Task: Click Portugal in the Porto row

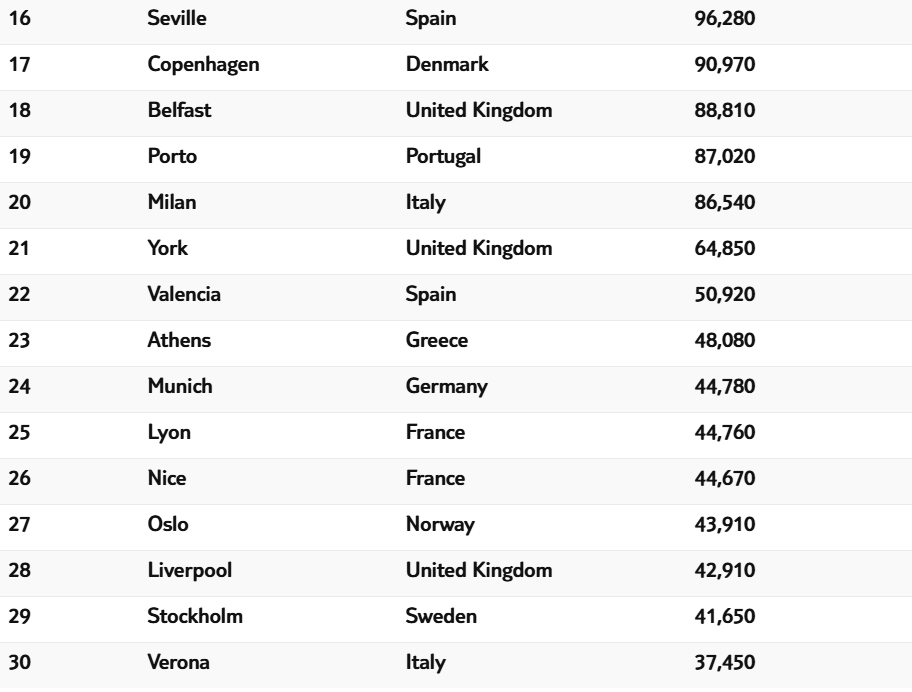Action: click(443, 157)
